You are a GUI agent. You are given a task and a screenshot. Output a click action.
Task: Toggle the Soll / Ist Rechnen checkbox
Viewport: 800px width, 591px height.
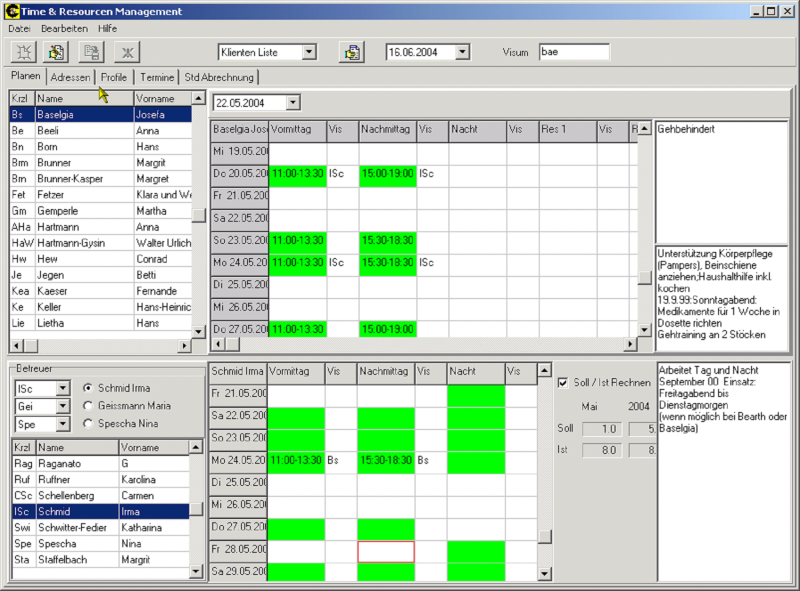[563, 383]
